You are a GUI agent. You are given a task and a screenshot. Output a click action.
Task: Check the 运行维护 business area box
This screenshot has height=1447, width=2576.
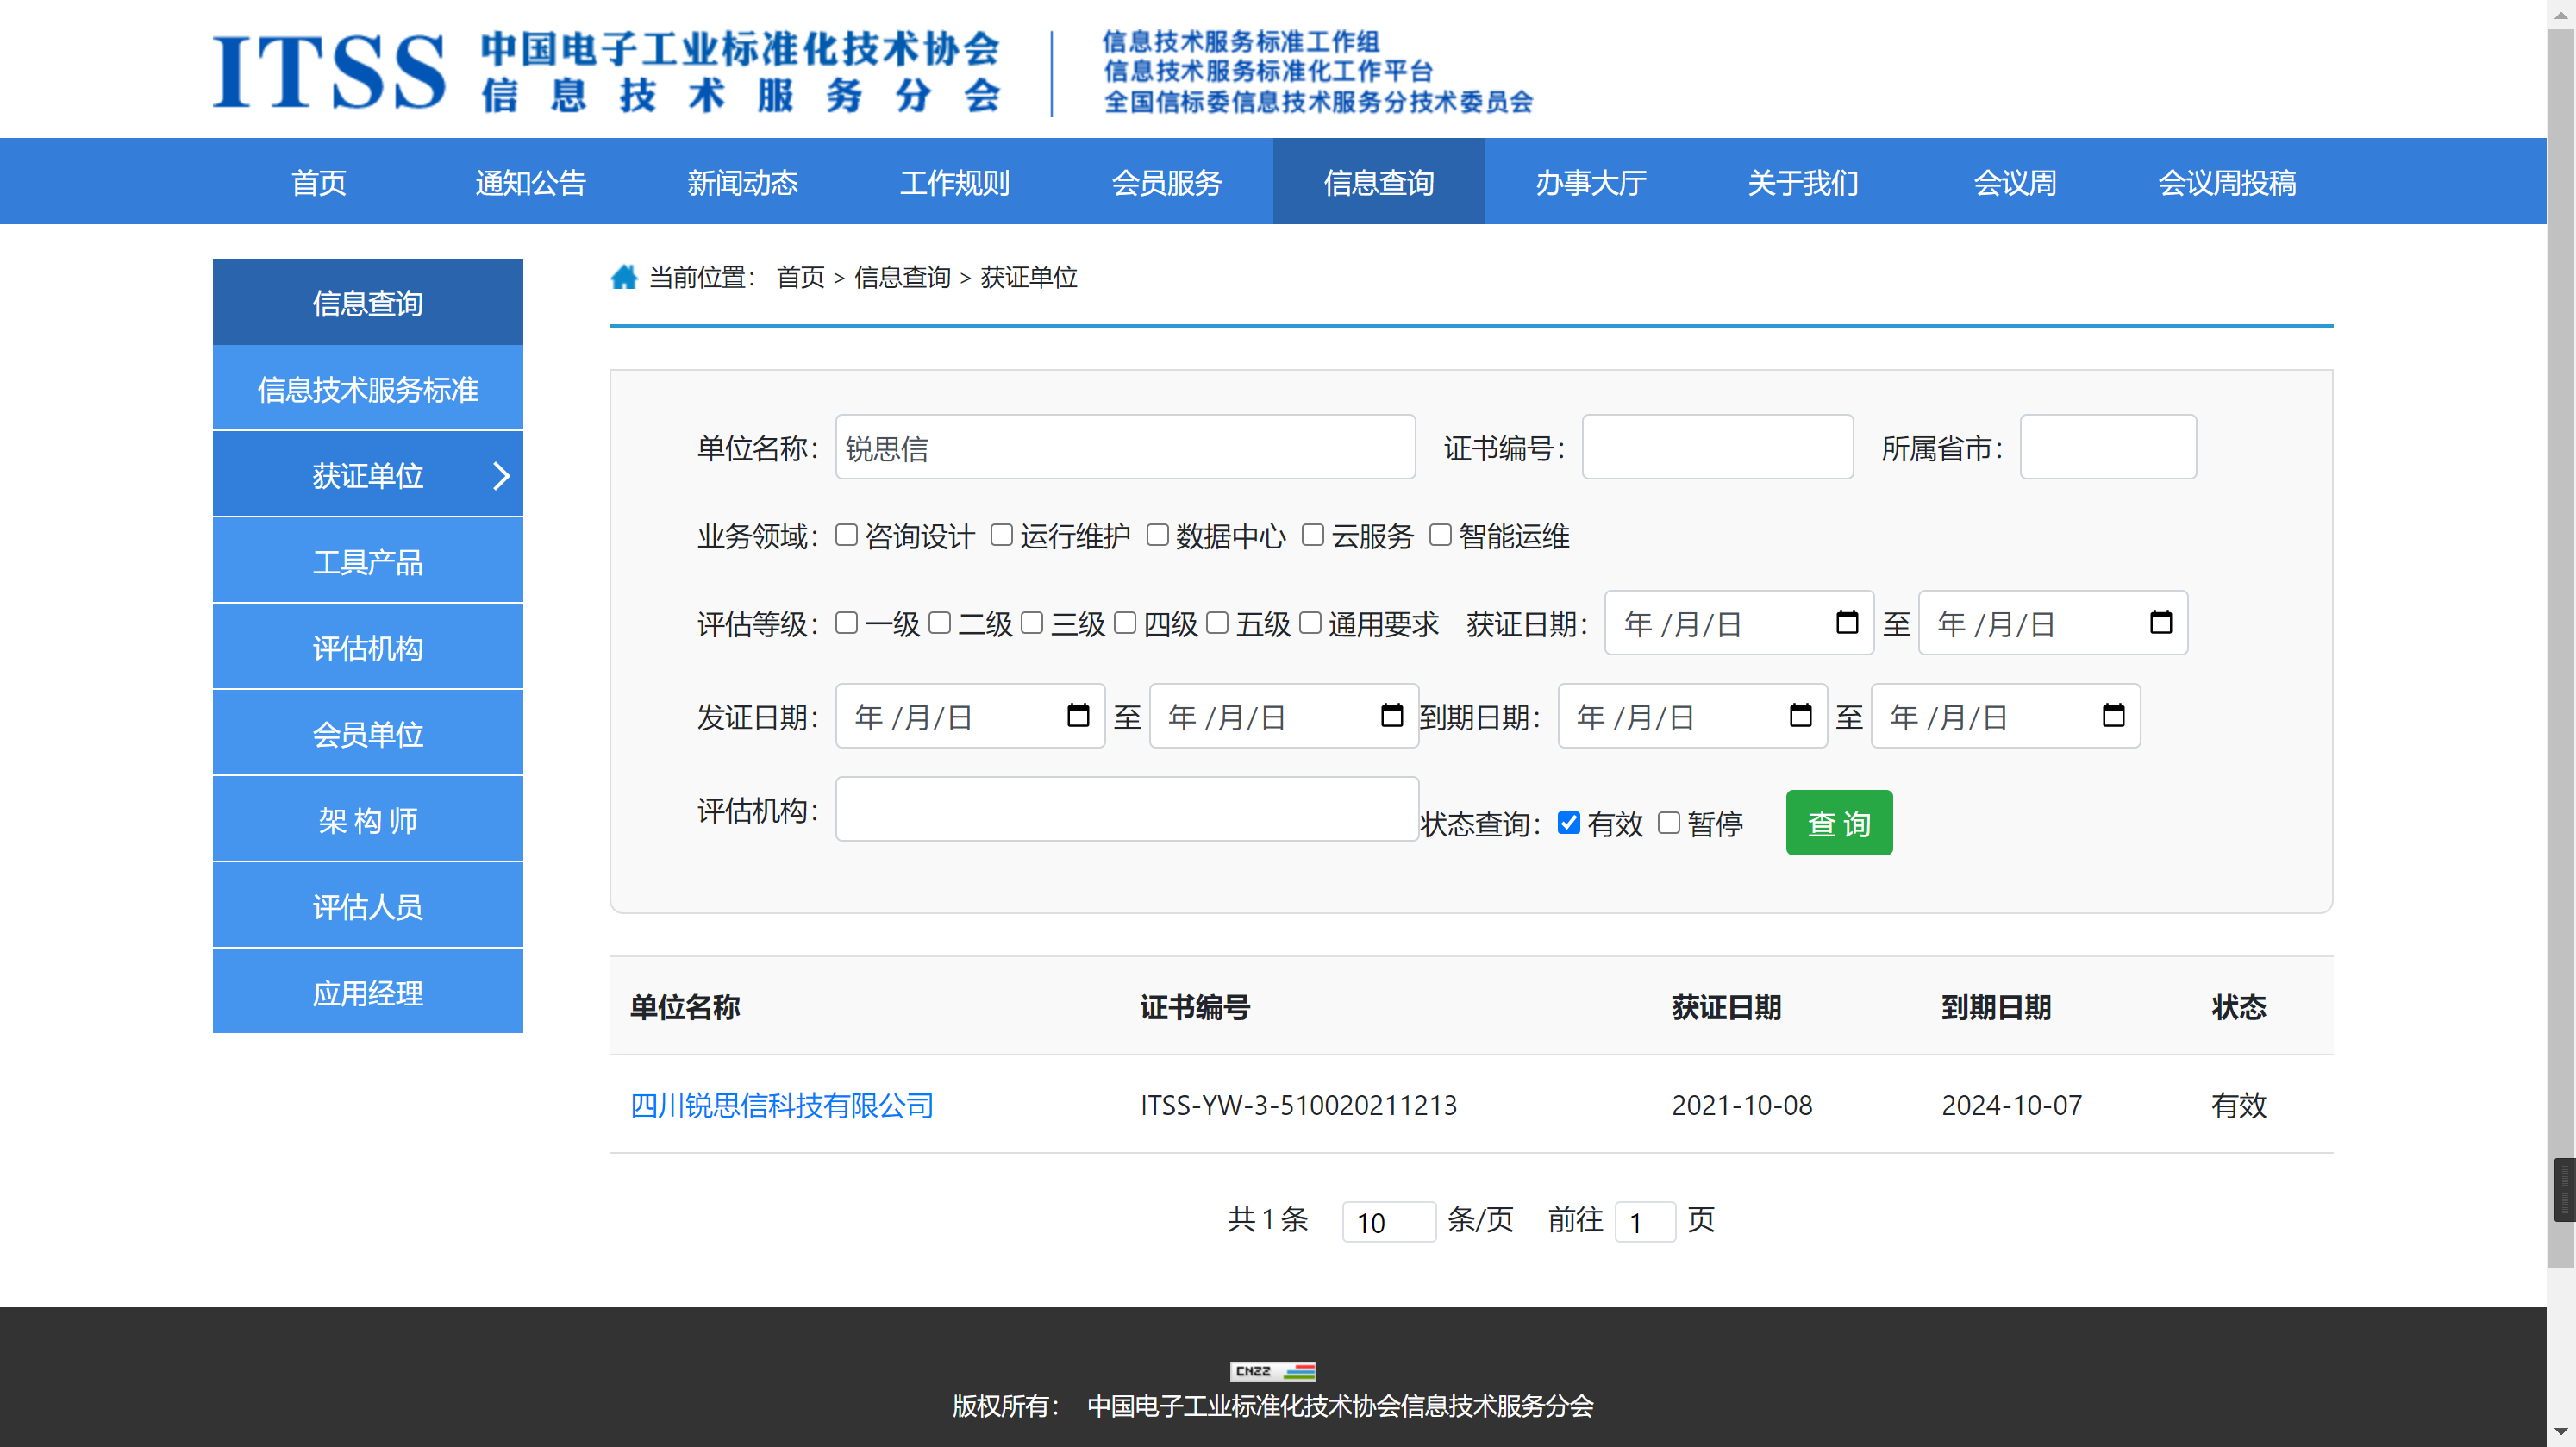[x=1001, y=535]
